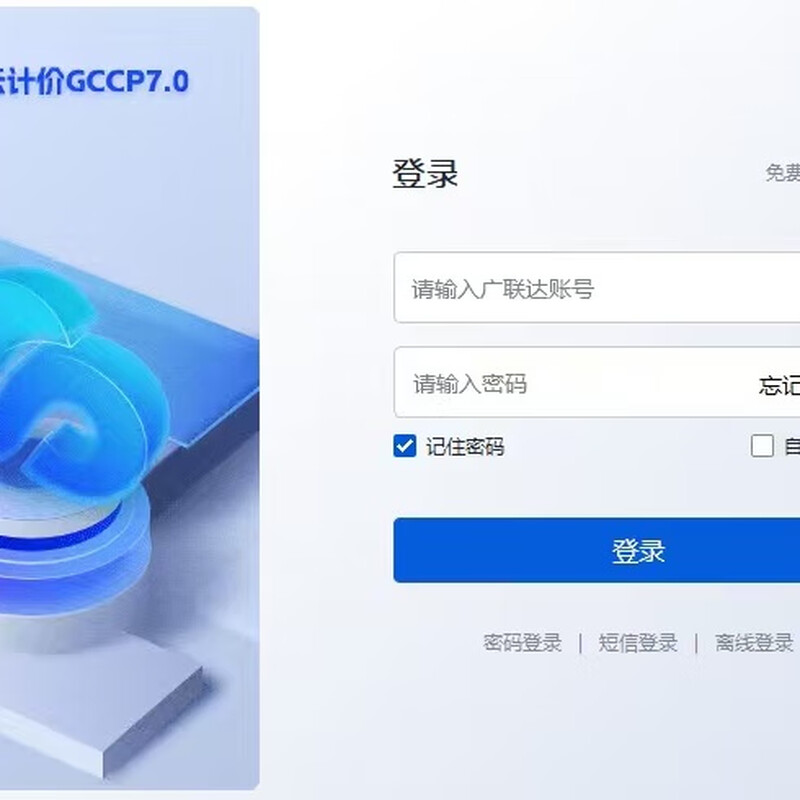Click the GCCP7.0 product title text

(x=127, y=81)
